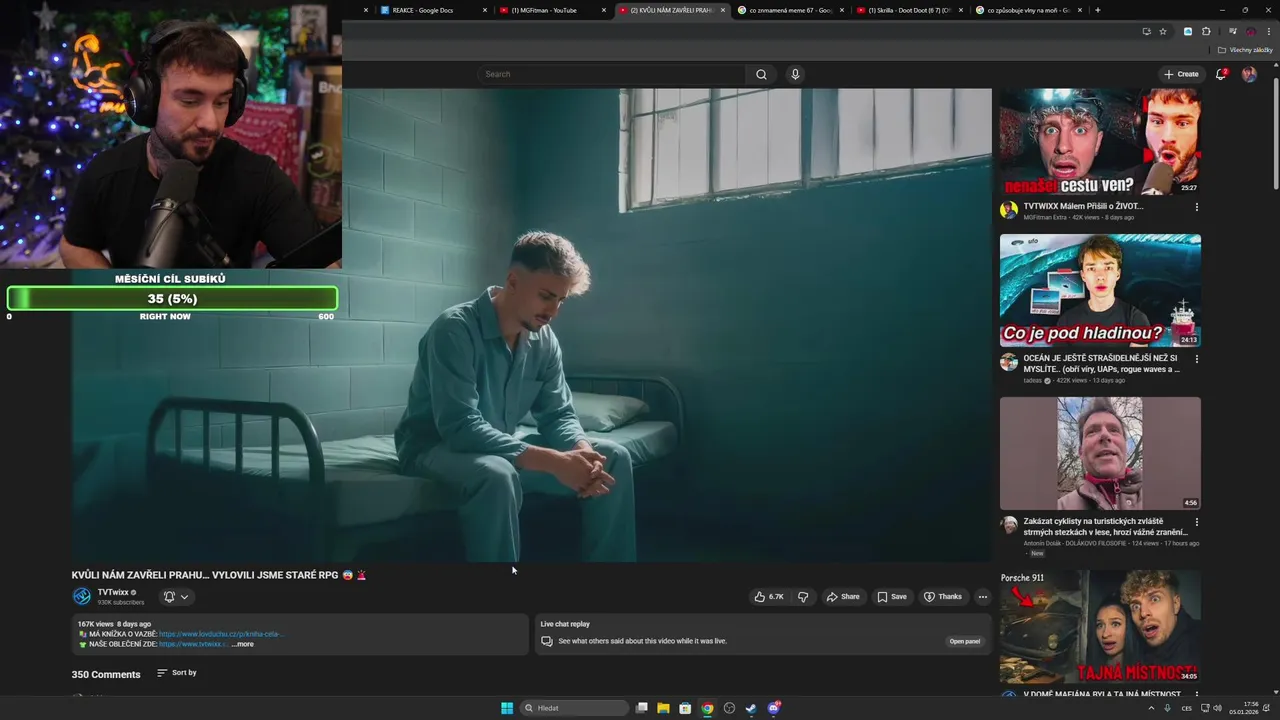Open YouTube notifications bell
This screenshot has width=1280, height=720.
[1221, 74]
